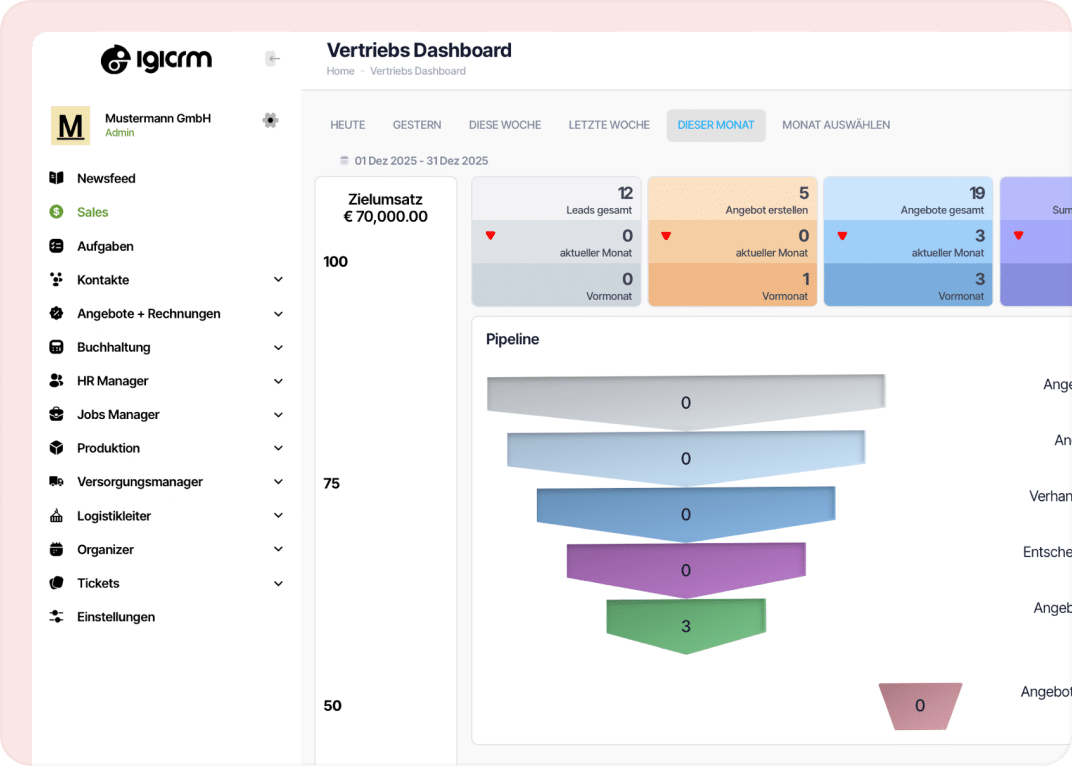Click the Mustermann GmbH company avatar

(70, 125)
